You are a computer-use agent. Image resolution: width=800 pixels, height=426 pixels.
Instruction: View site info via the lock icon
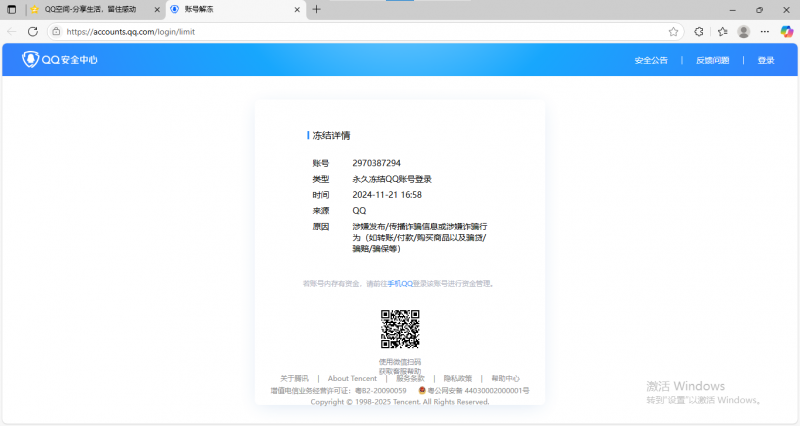click(57, 32)
